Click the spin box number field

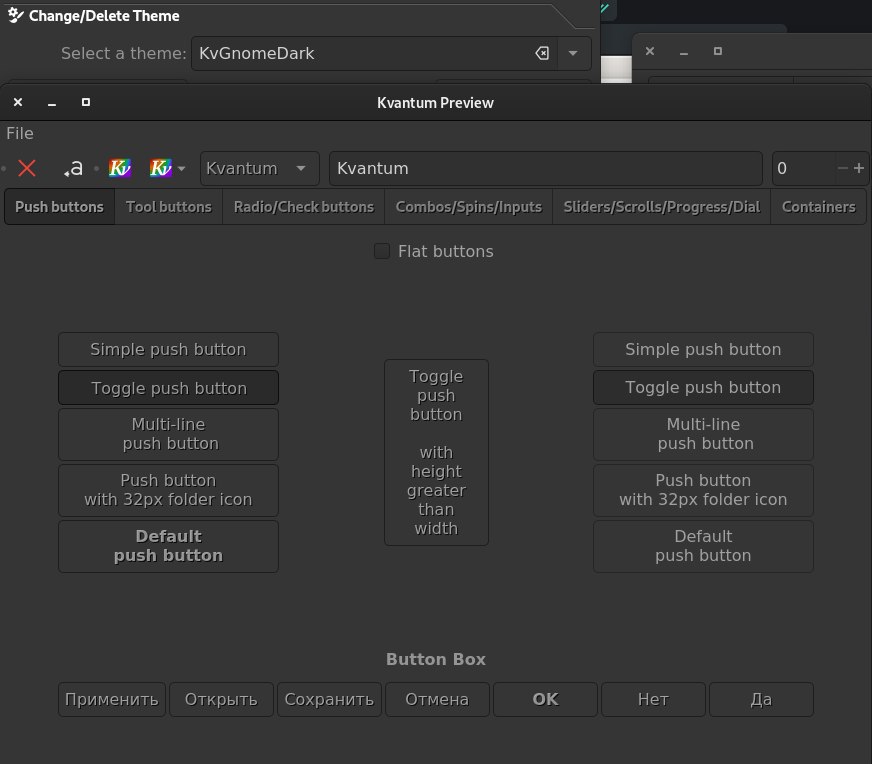[x=804, y=168]
